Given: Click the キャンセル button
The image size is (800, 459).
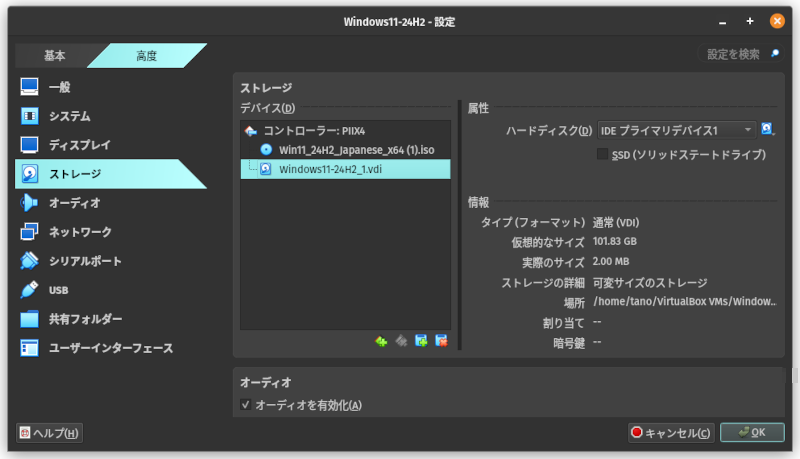Looking at the screenshot, I should 670,433.
